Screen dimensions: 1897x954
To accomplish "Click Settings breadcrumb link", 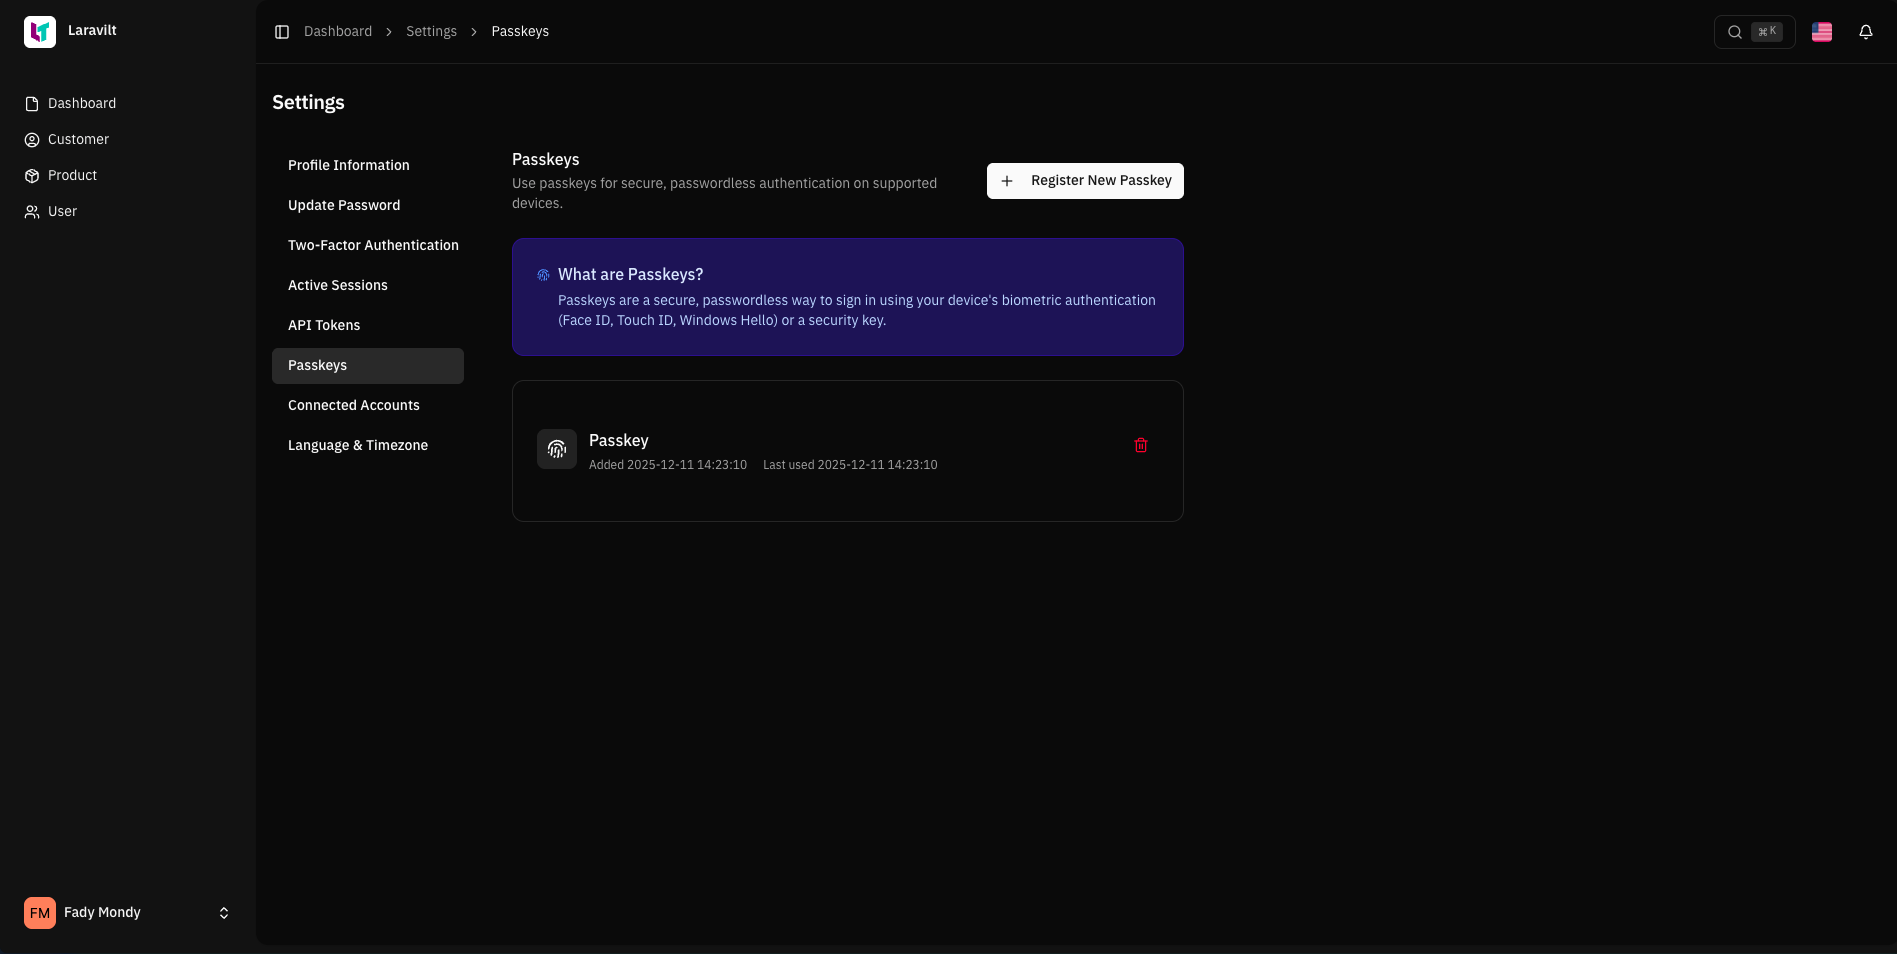I will [431, 32].
